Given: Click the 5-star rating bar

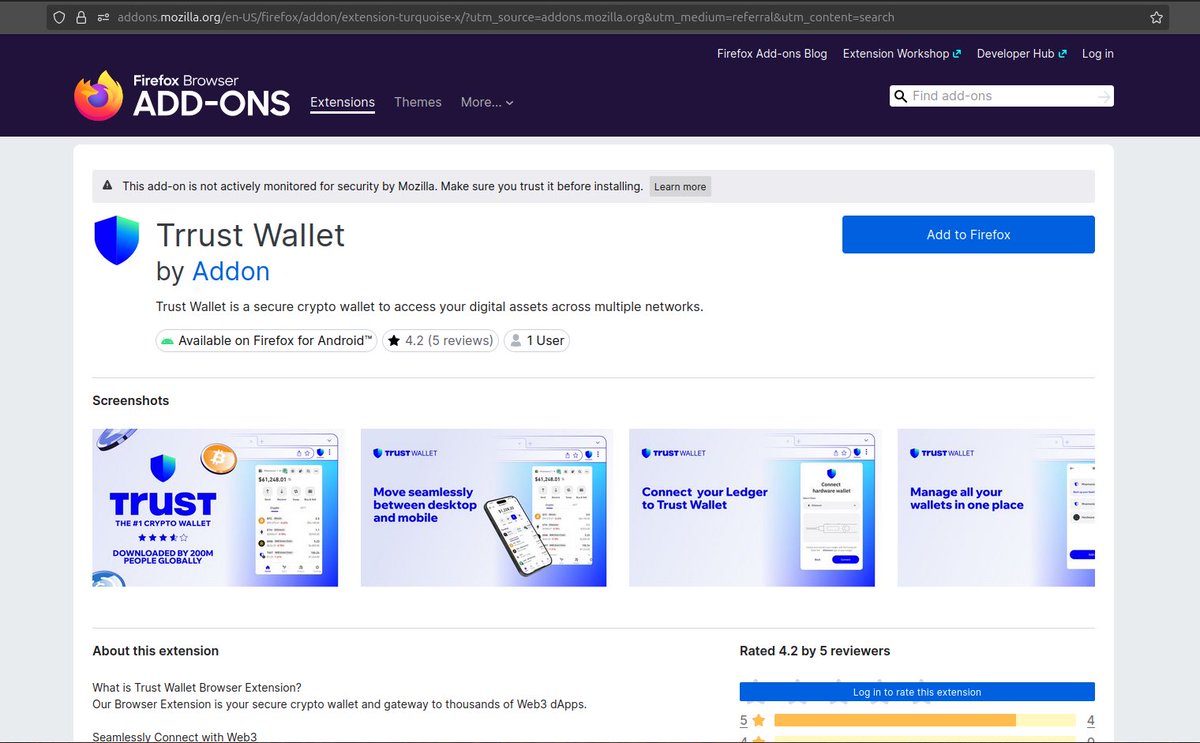Looking at the screenshot, I should click(925, 721).
